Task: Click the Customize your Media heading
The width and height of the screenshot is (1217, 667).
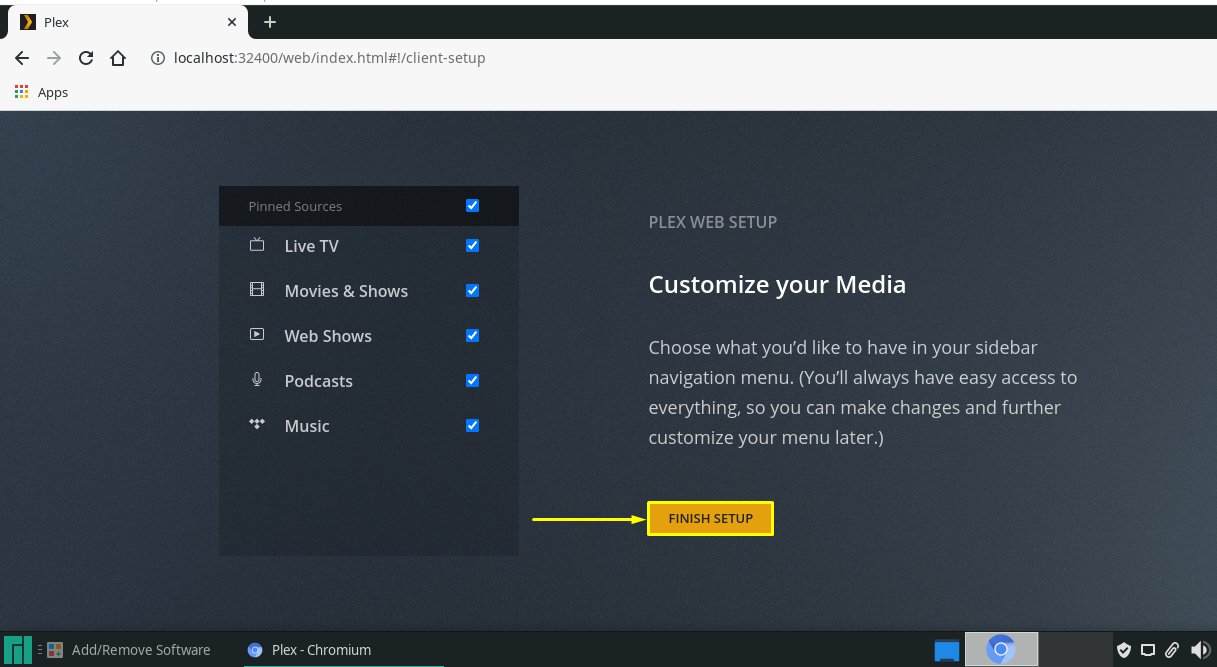Action: coord(777,285)
